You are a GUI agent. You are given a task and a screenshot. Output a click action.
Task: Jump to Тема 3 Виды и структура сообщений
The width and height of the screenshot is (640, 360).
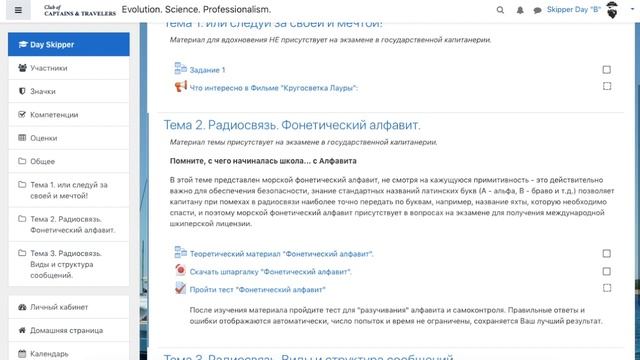(x=69, y=264)
